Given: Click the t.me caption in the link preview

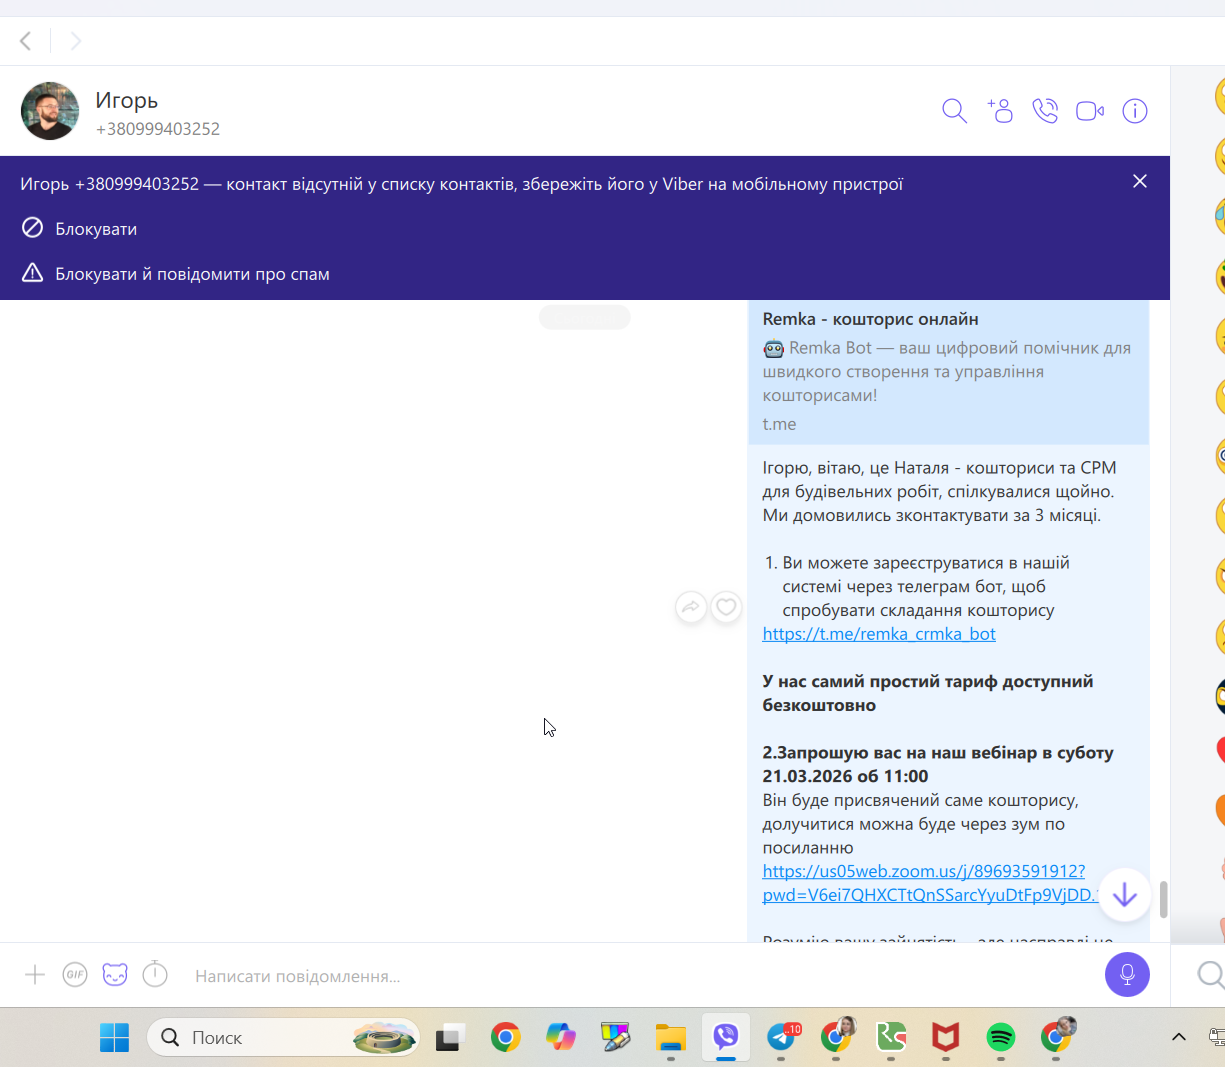Looking at the screenshot, I should (x=780, y=424).
